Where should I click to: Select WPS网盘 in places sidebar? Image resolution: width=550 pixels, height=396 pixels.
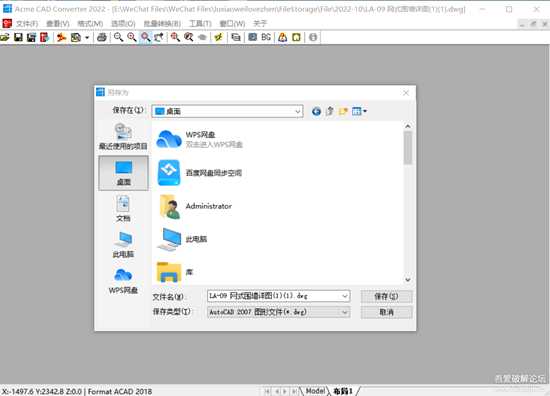click(x=123, y=281)
